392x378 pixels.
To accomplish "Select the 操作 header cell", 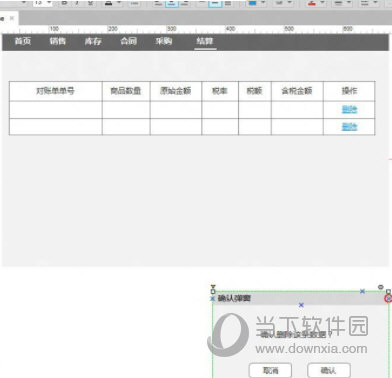I will pos(349,91).
